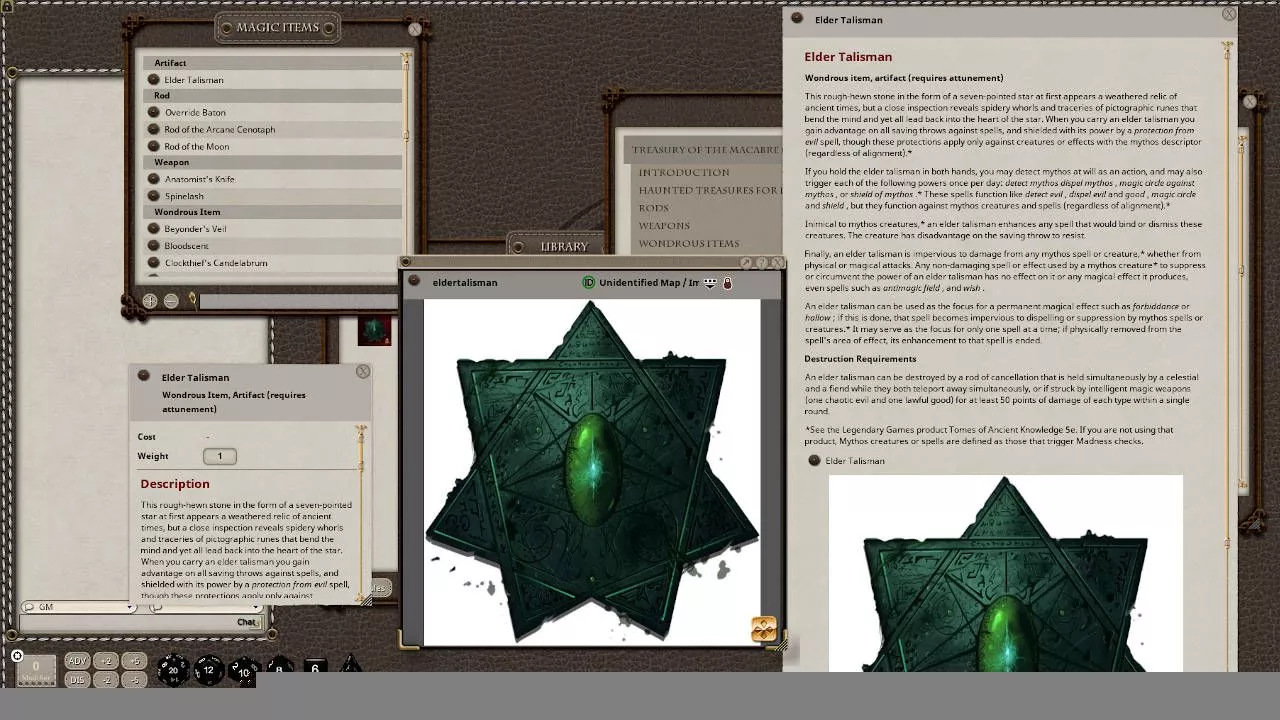
Task: Open the Introduction section in Treasury window
Action: tap(684, 172)
